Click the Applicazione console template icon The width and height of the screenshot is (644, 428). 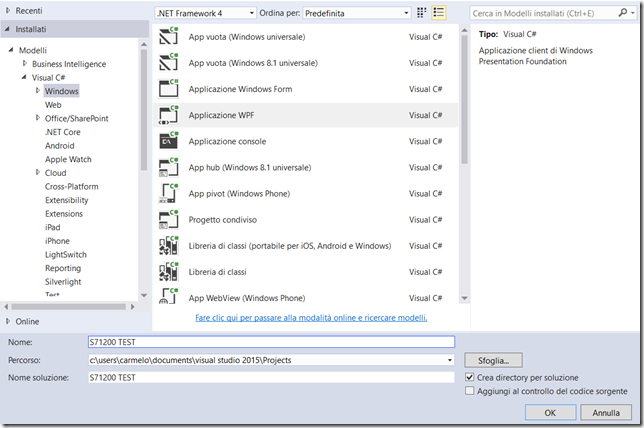click(x=168, y=141)
